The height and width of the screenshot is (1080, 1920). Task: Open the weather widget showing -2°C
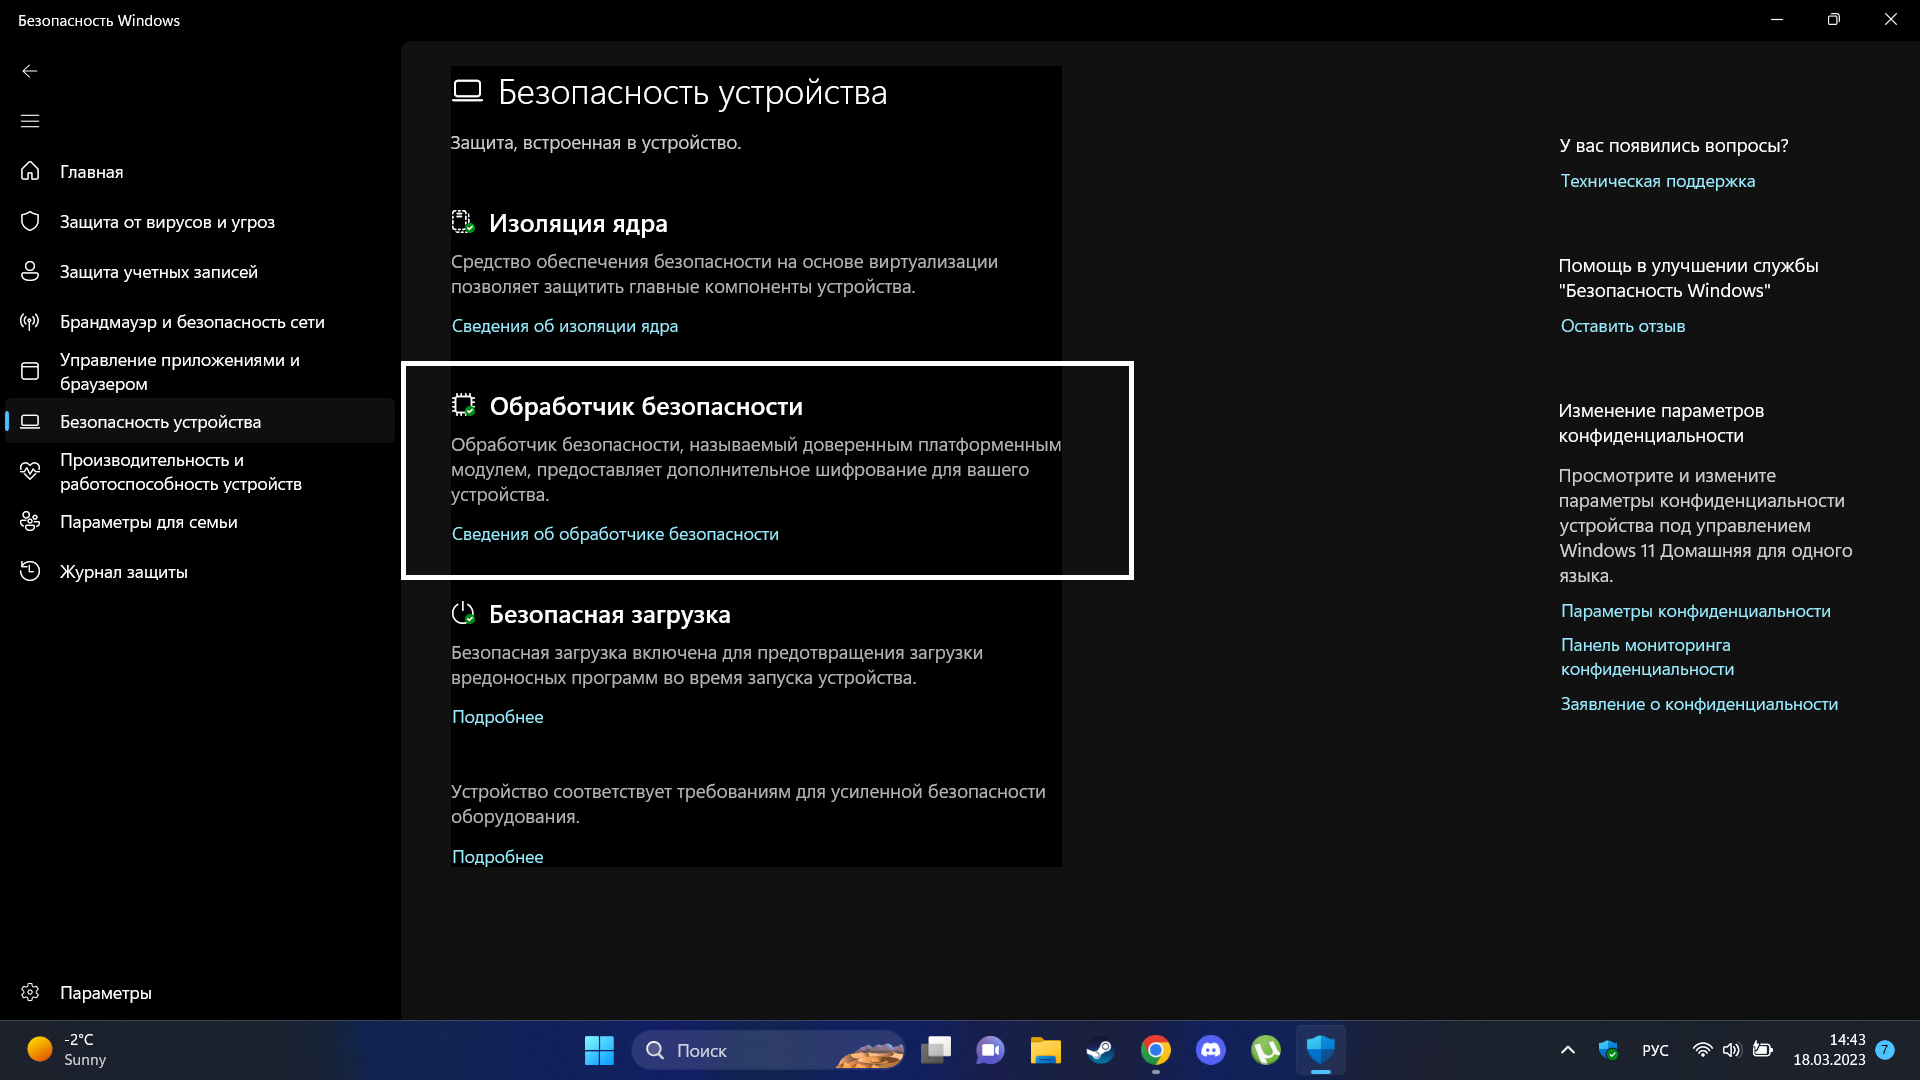pyautogui.click(x=68, y=1050)
